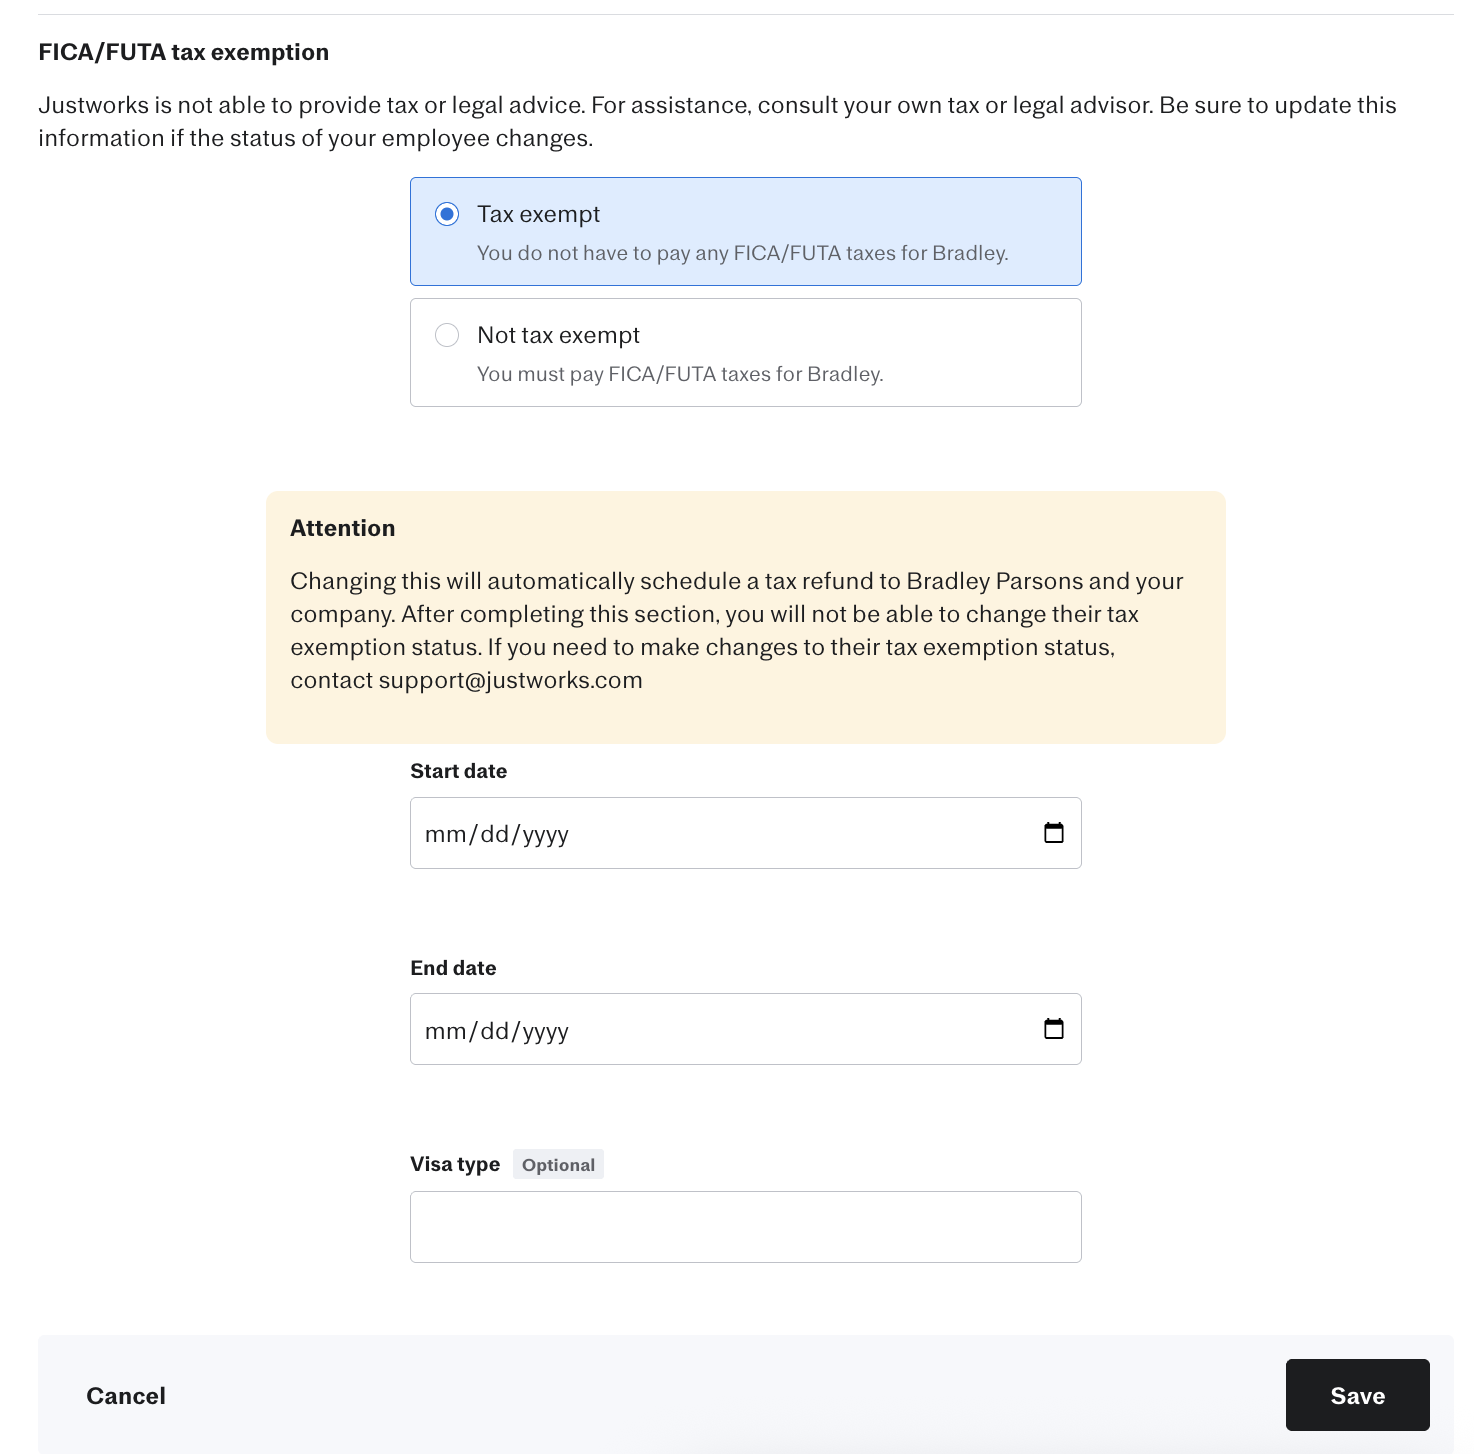This screenshot has width=1474, height=1454.
Task: Save the tax exemption settings
Action: pyautogui.click(x=1357, y=1395)
